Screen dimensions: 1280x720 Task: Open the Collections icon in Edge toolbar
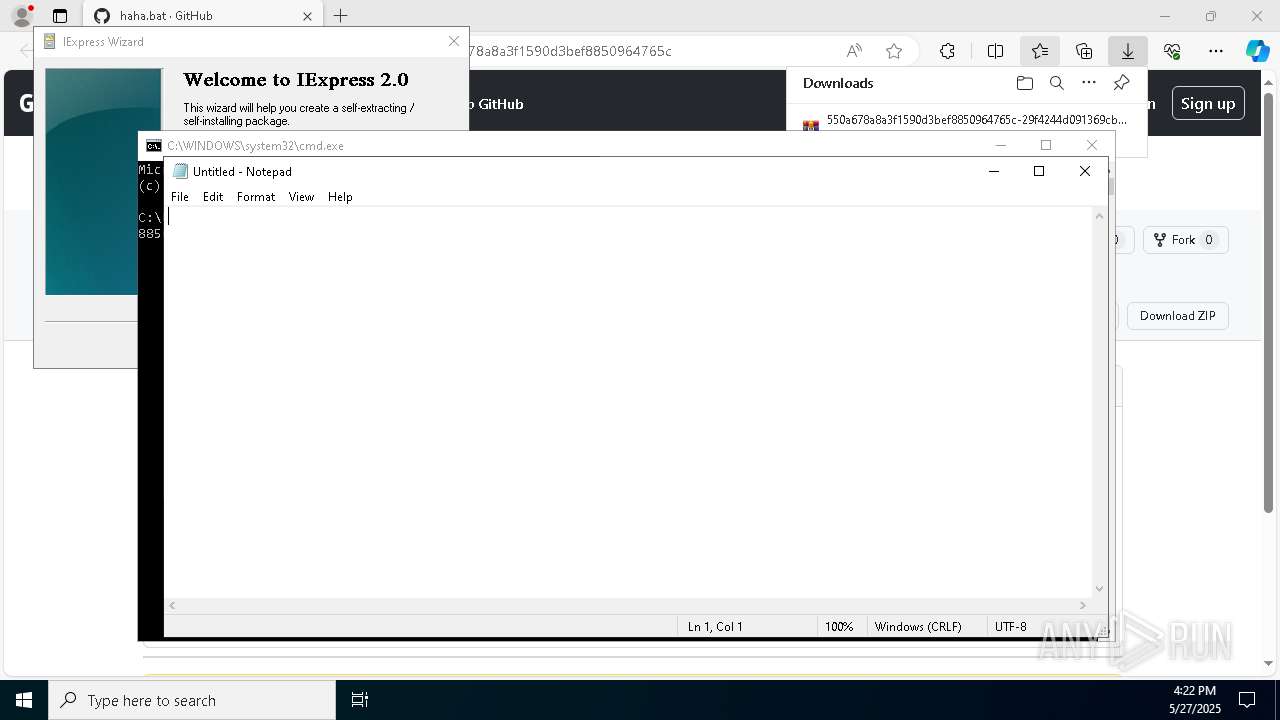tap(1084, 51)
